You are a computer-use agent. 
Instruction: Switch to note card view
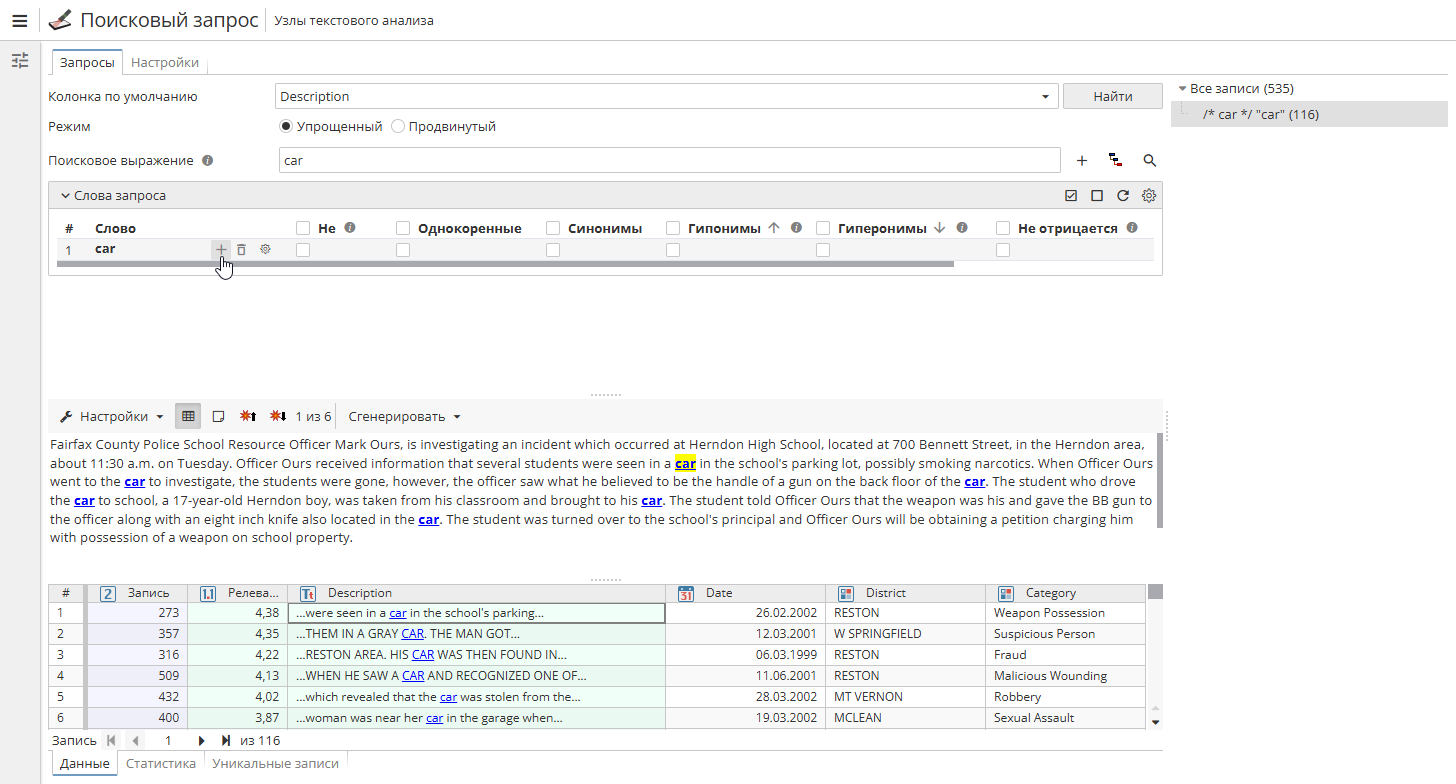point(218,416)
